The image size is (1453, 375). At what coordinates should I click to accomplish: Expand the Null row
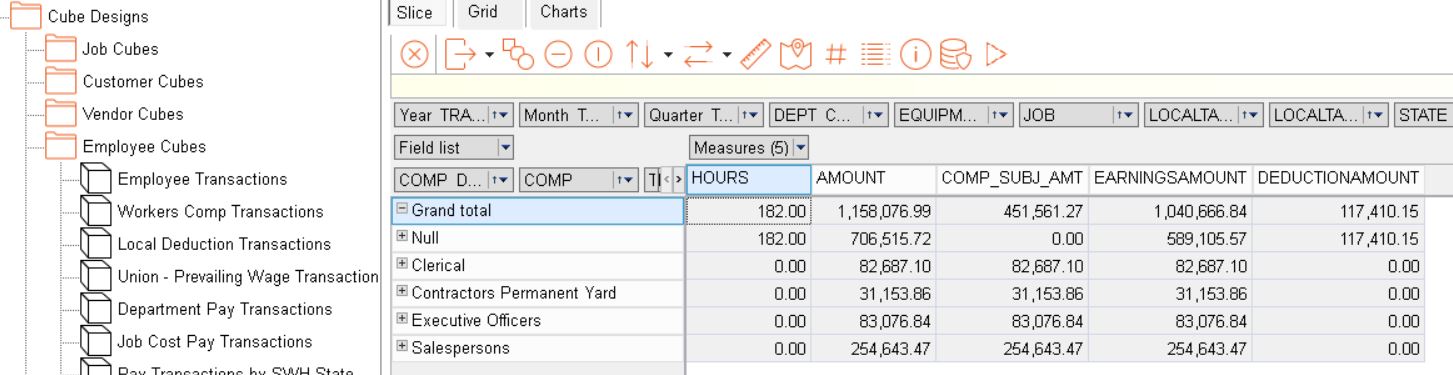point(402,238)
